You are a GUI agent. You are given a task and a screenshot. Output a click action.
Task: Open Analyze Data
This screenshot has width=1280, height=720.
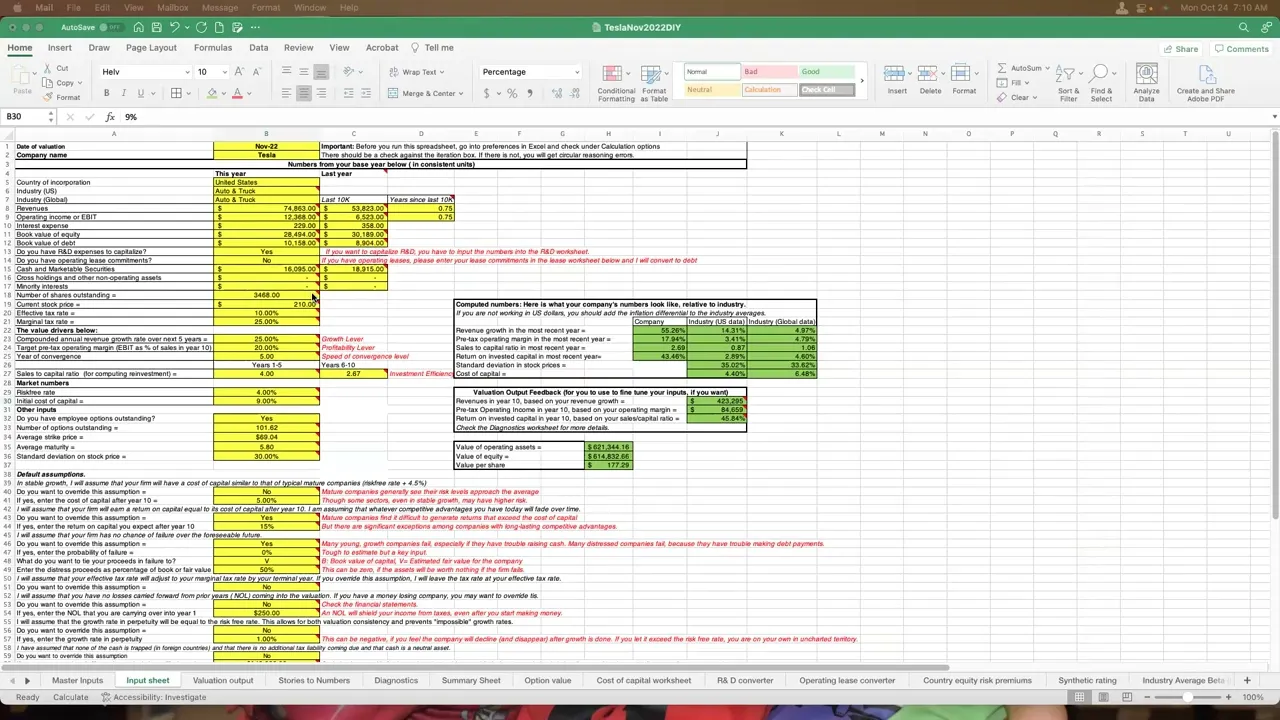1146,83
